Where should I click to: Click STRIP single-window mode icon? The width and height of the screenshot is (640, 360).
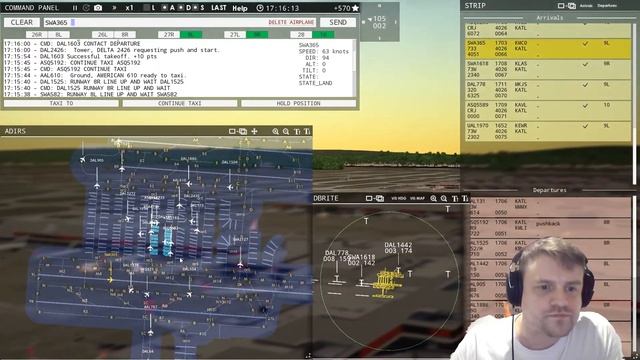(561, 6)
